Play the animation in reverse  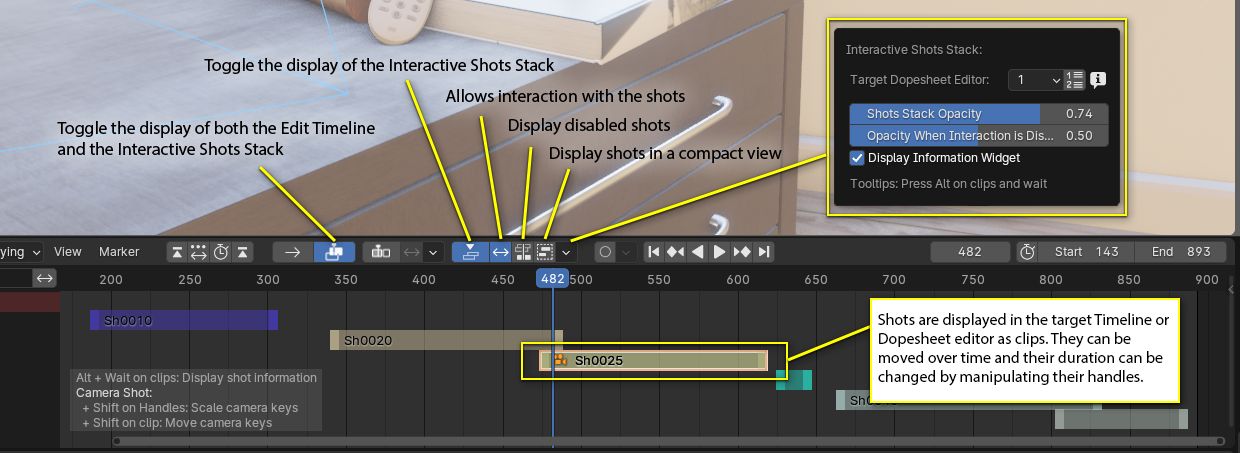[698, 252]
